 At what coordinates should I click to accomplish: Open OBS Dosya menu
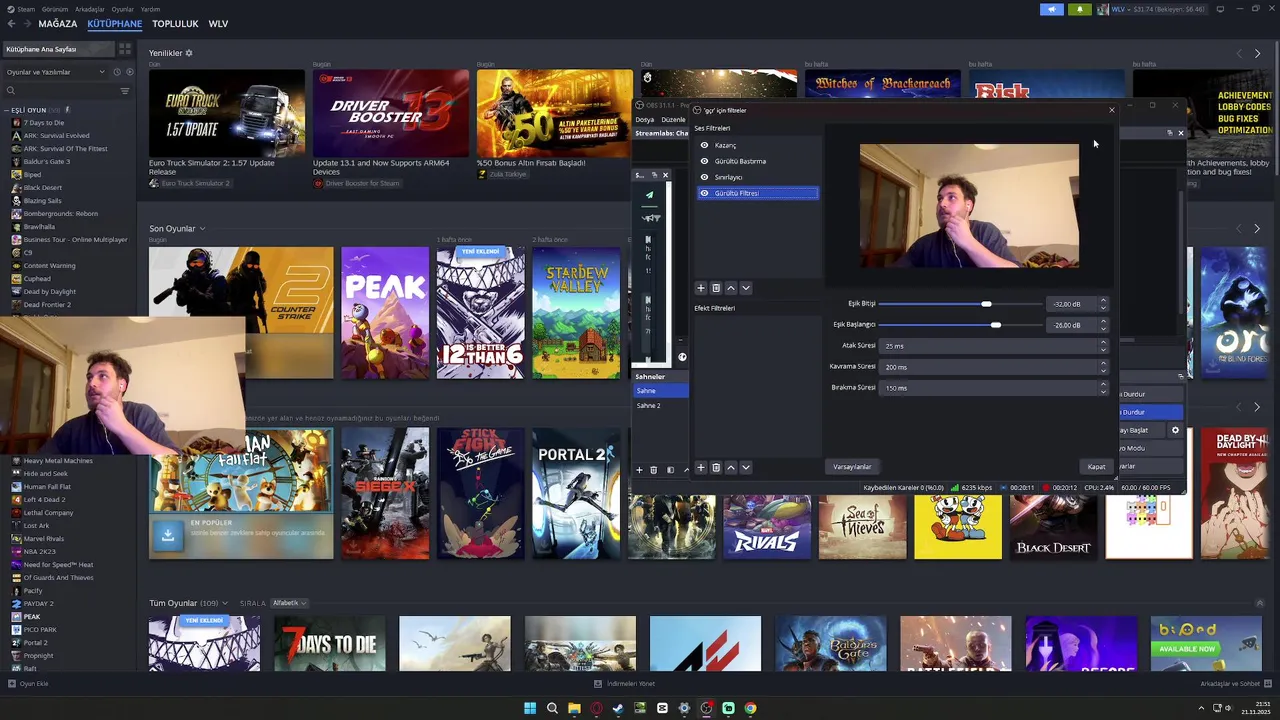[x=644, y=120]
